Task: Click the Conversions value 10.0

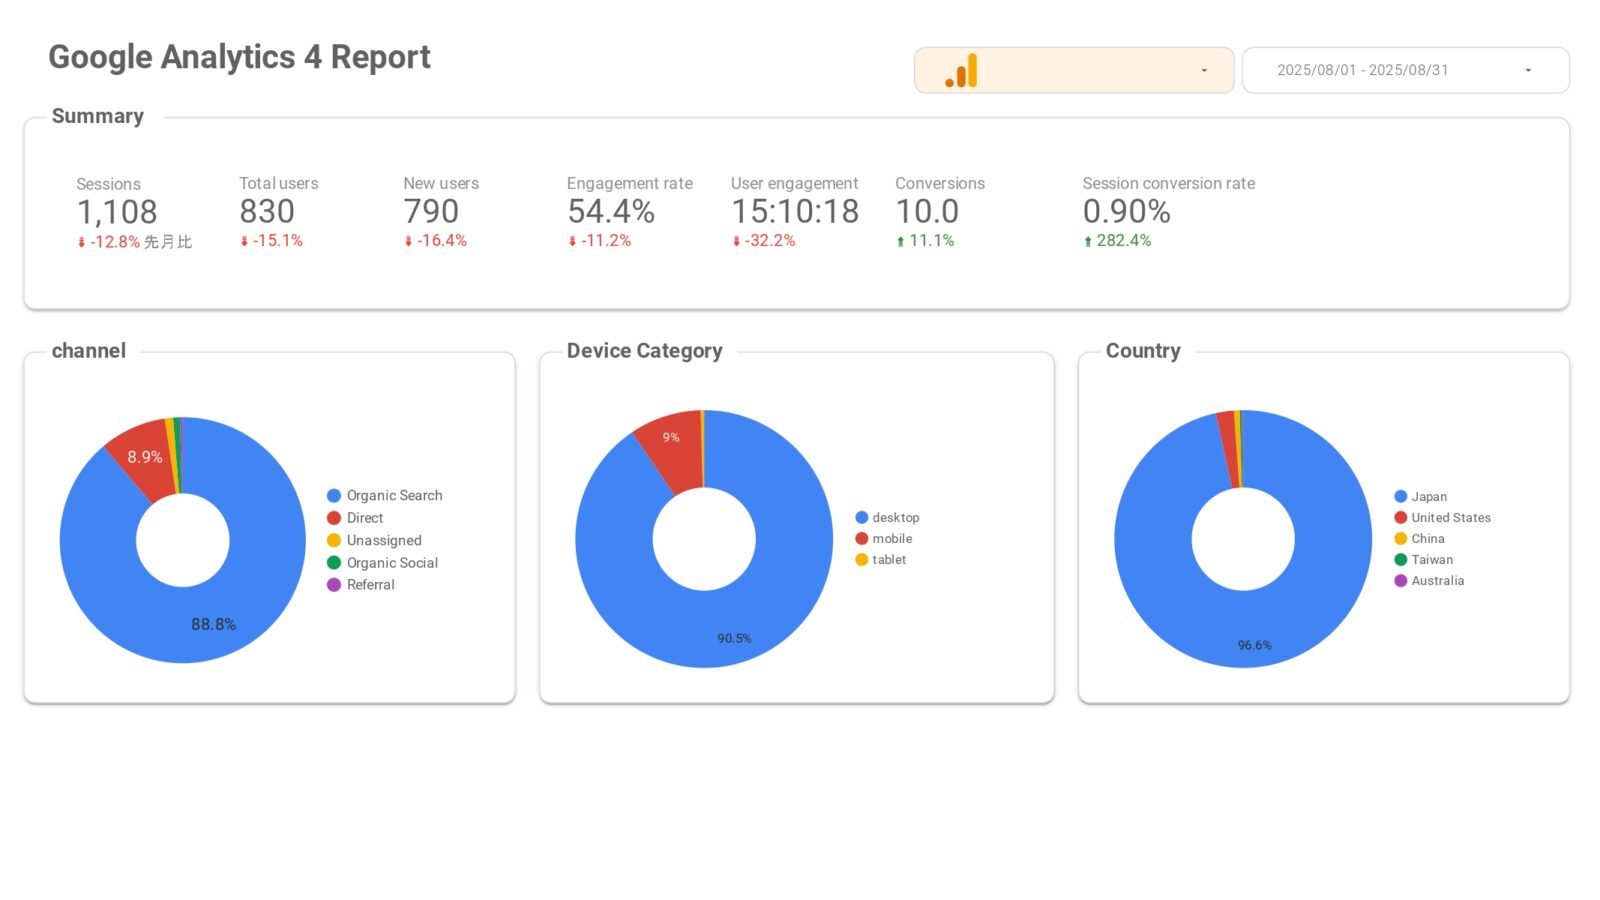Action: pos(927,211)
